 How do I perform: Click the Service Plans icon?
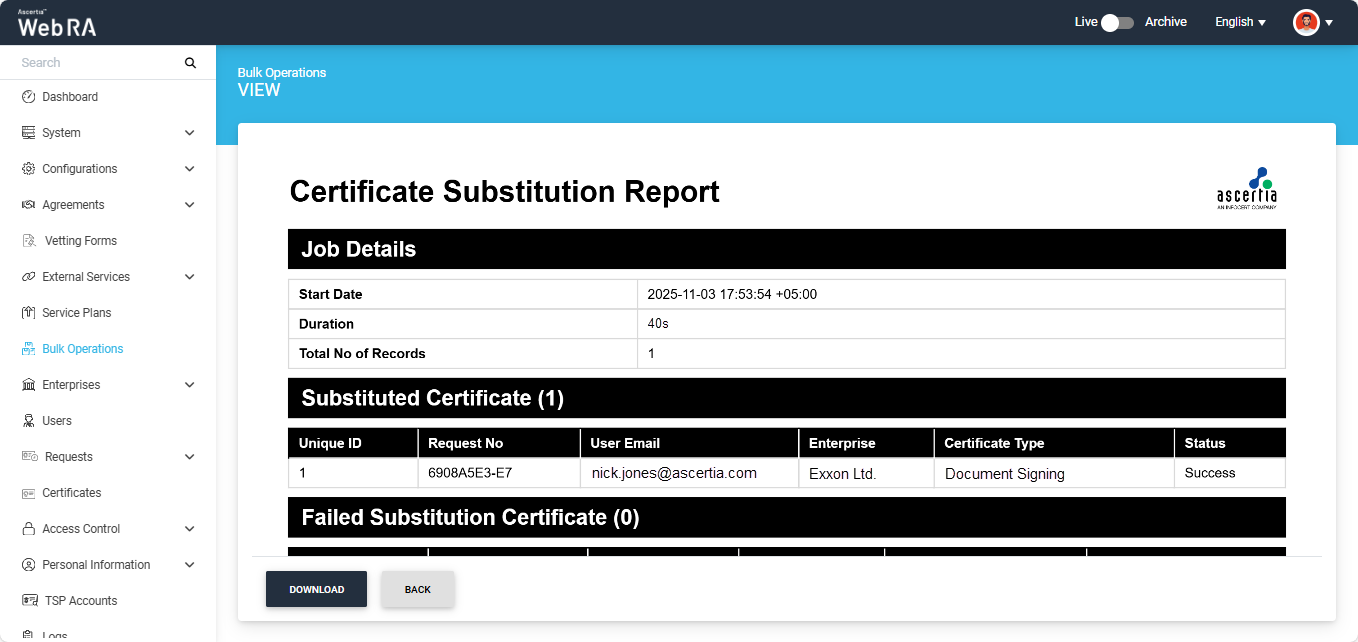pos(28,313)
